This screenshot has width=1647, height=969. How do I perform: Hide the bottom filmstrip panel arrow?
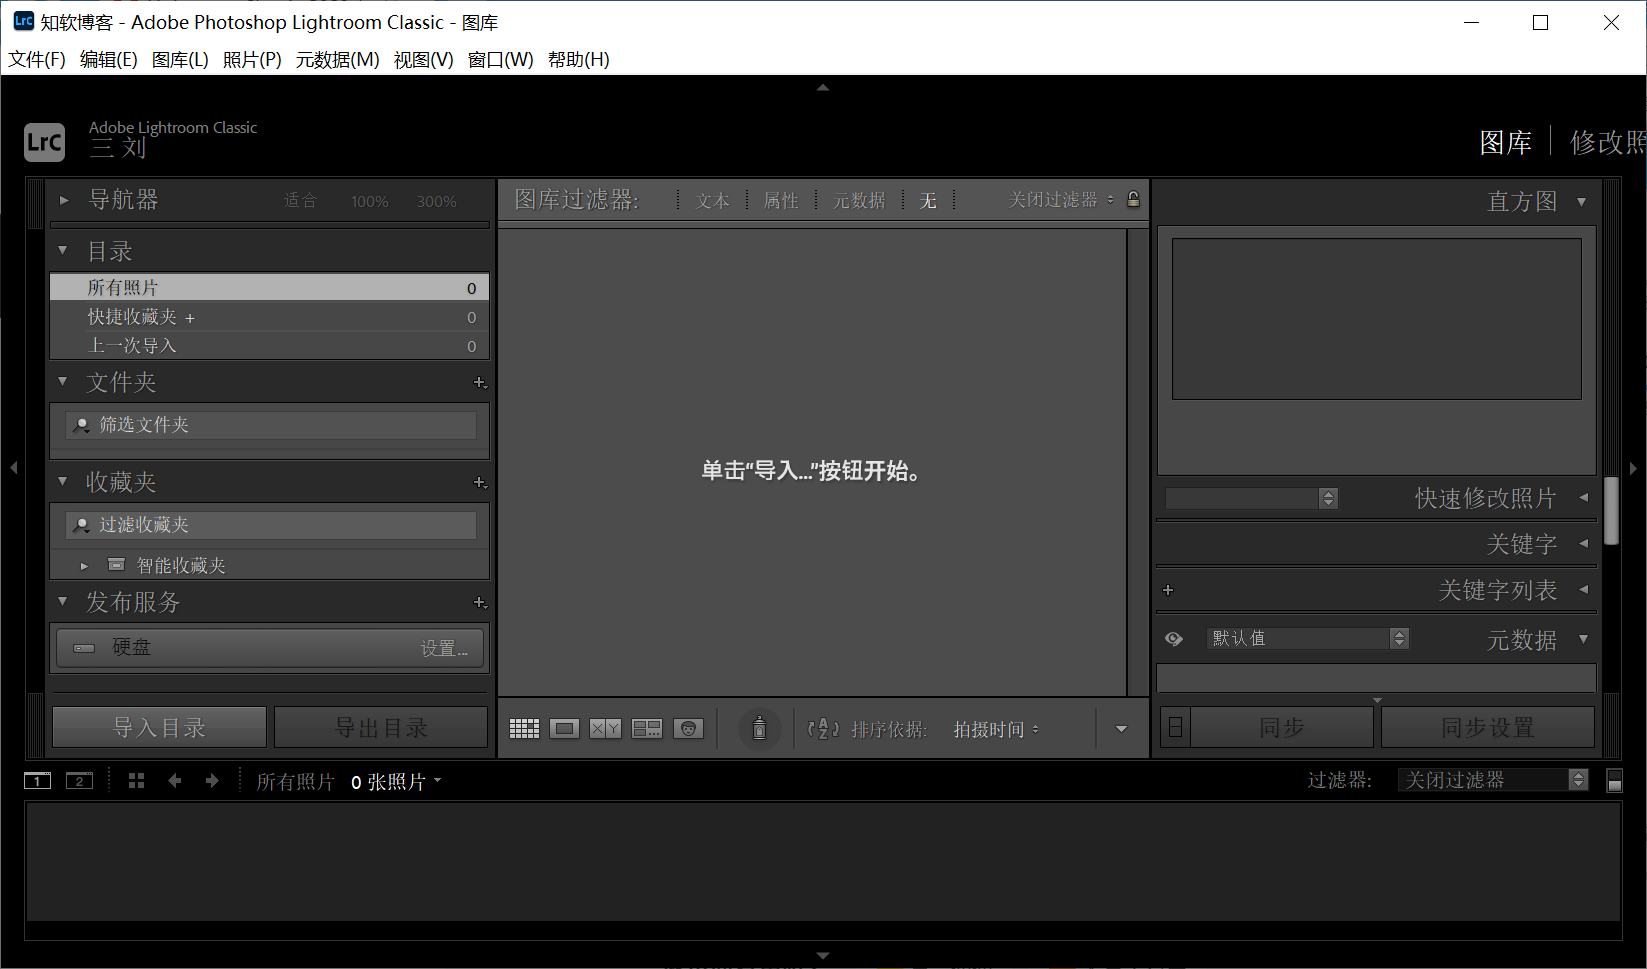[x=823, y=956]
